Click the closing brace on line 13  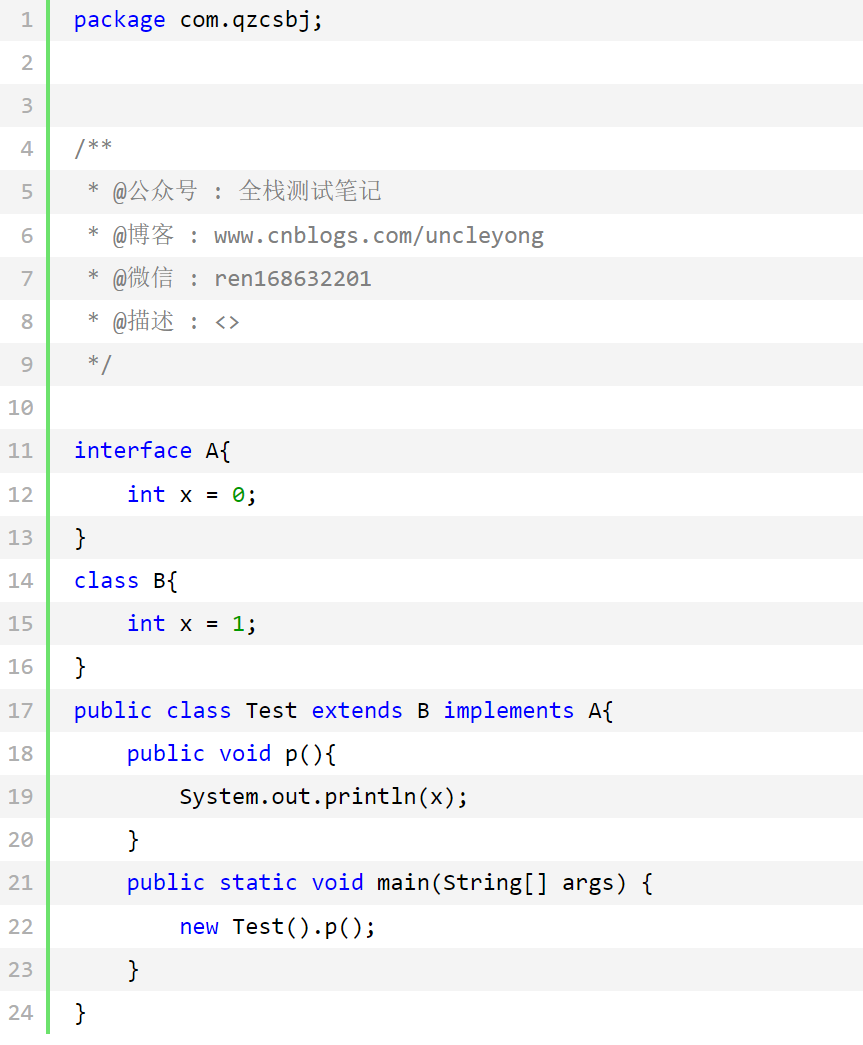coord(80,538)
